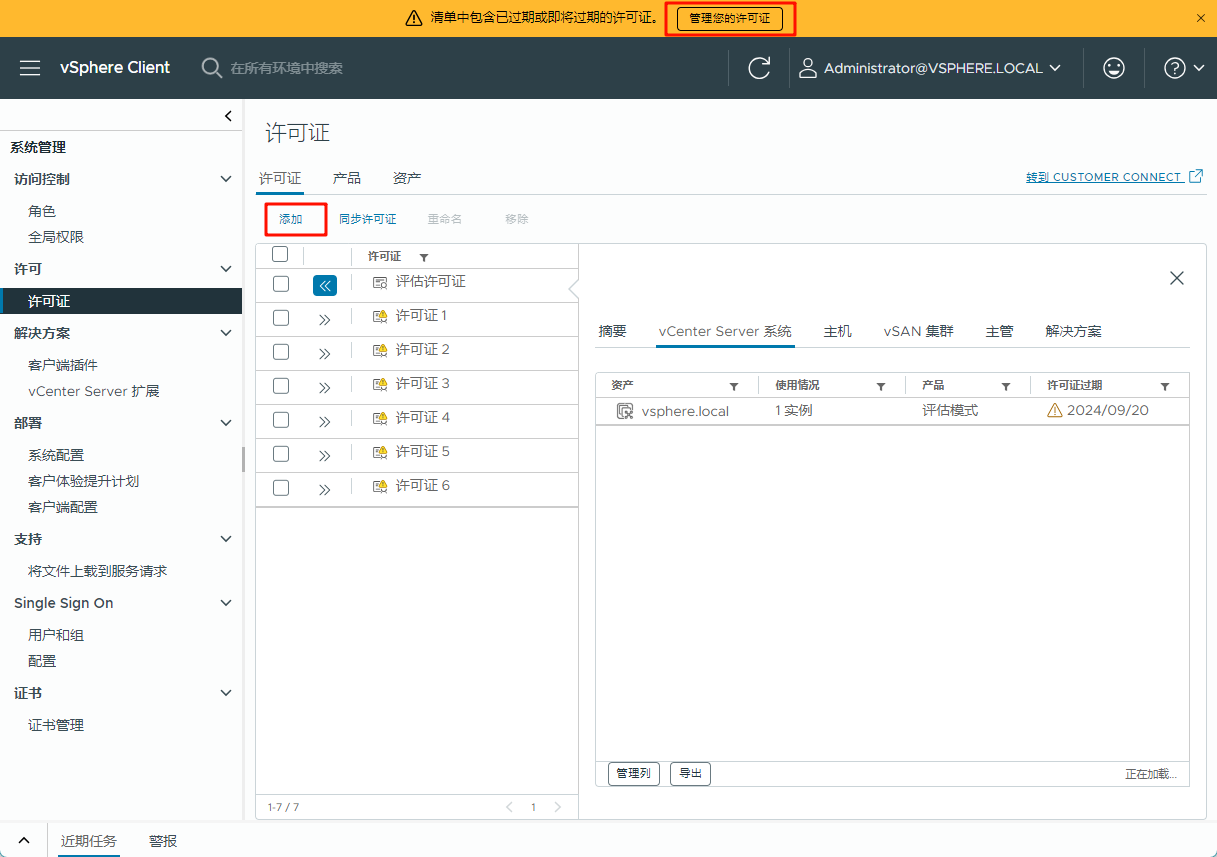Click 添加 to add a license

pos(291,219)
